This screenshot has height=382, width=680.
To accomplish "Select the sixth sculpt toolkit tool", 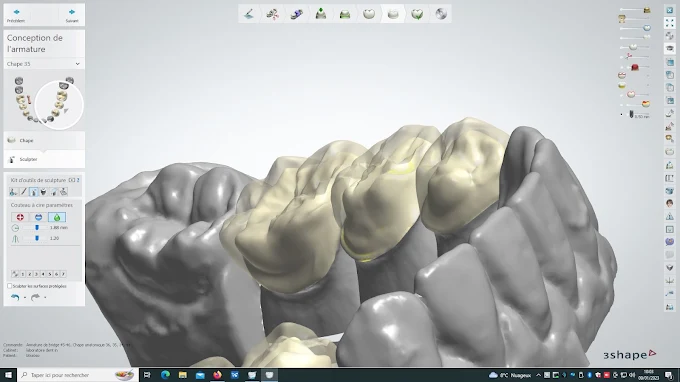I will click(x=63, y=192).
